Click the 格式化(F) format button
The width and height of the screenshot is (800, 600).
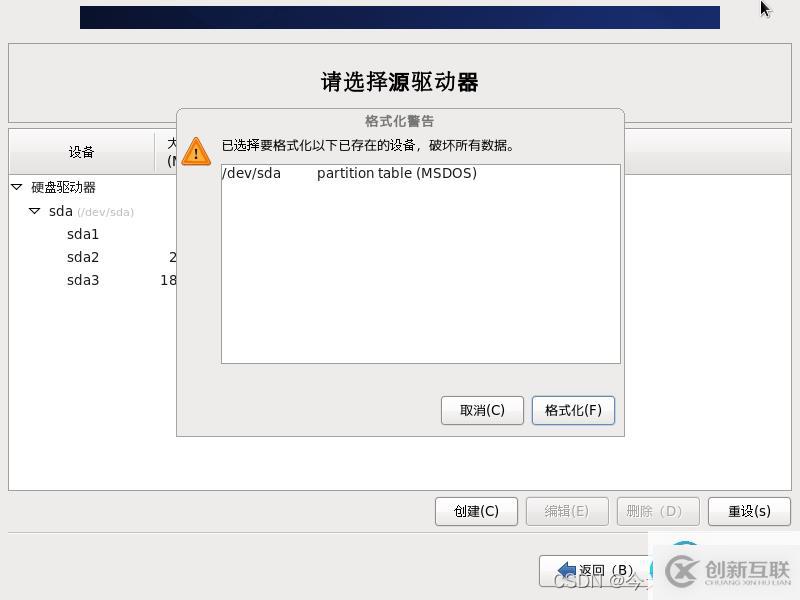(x=573, y=410)
